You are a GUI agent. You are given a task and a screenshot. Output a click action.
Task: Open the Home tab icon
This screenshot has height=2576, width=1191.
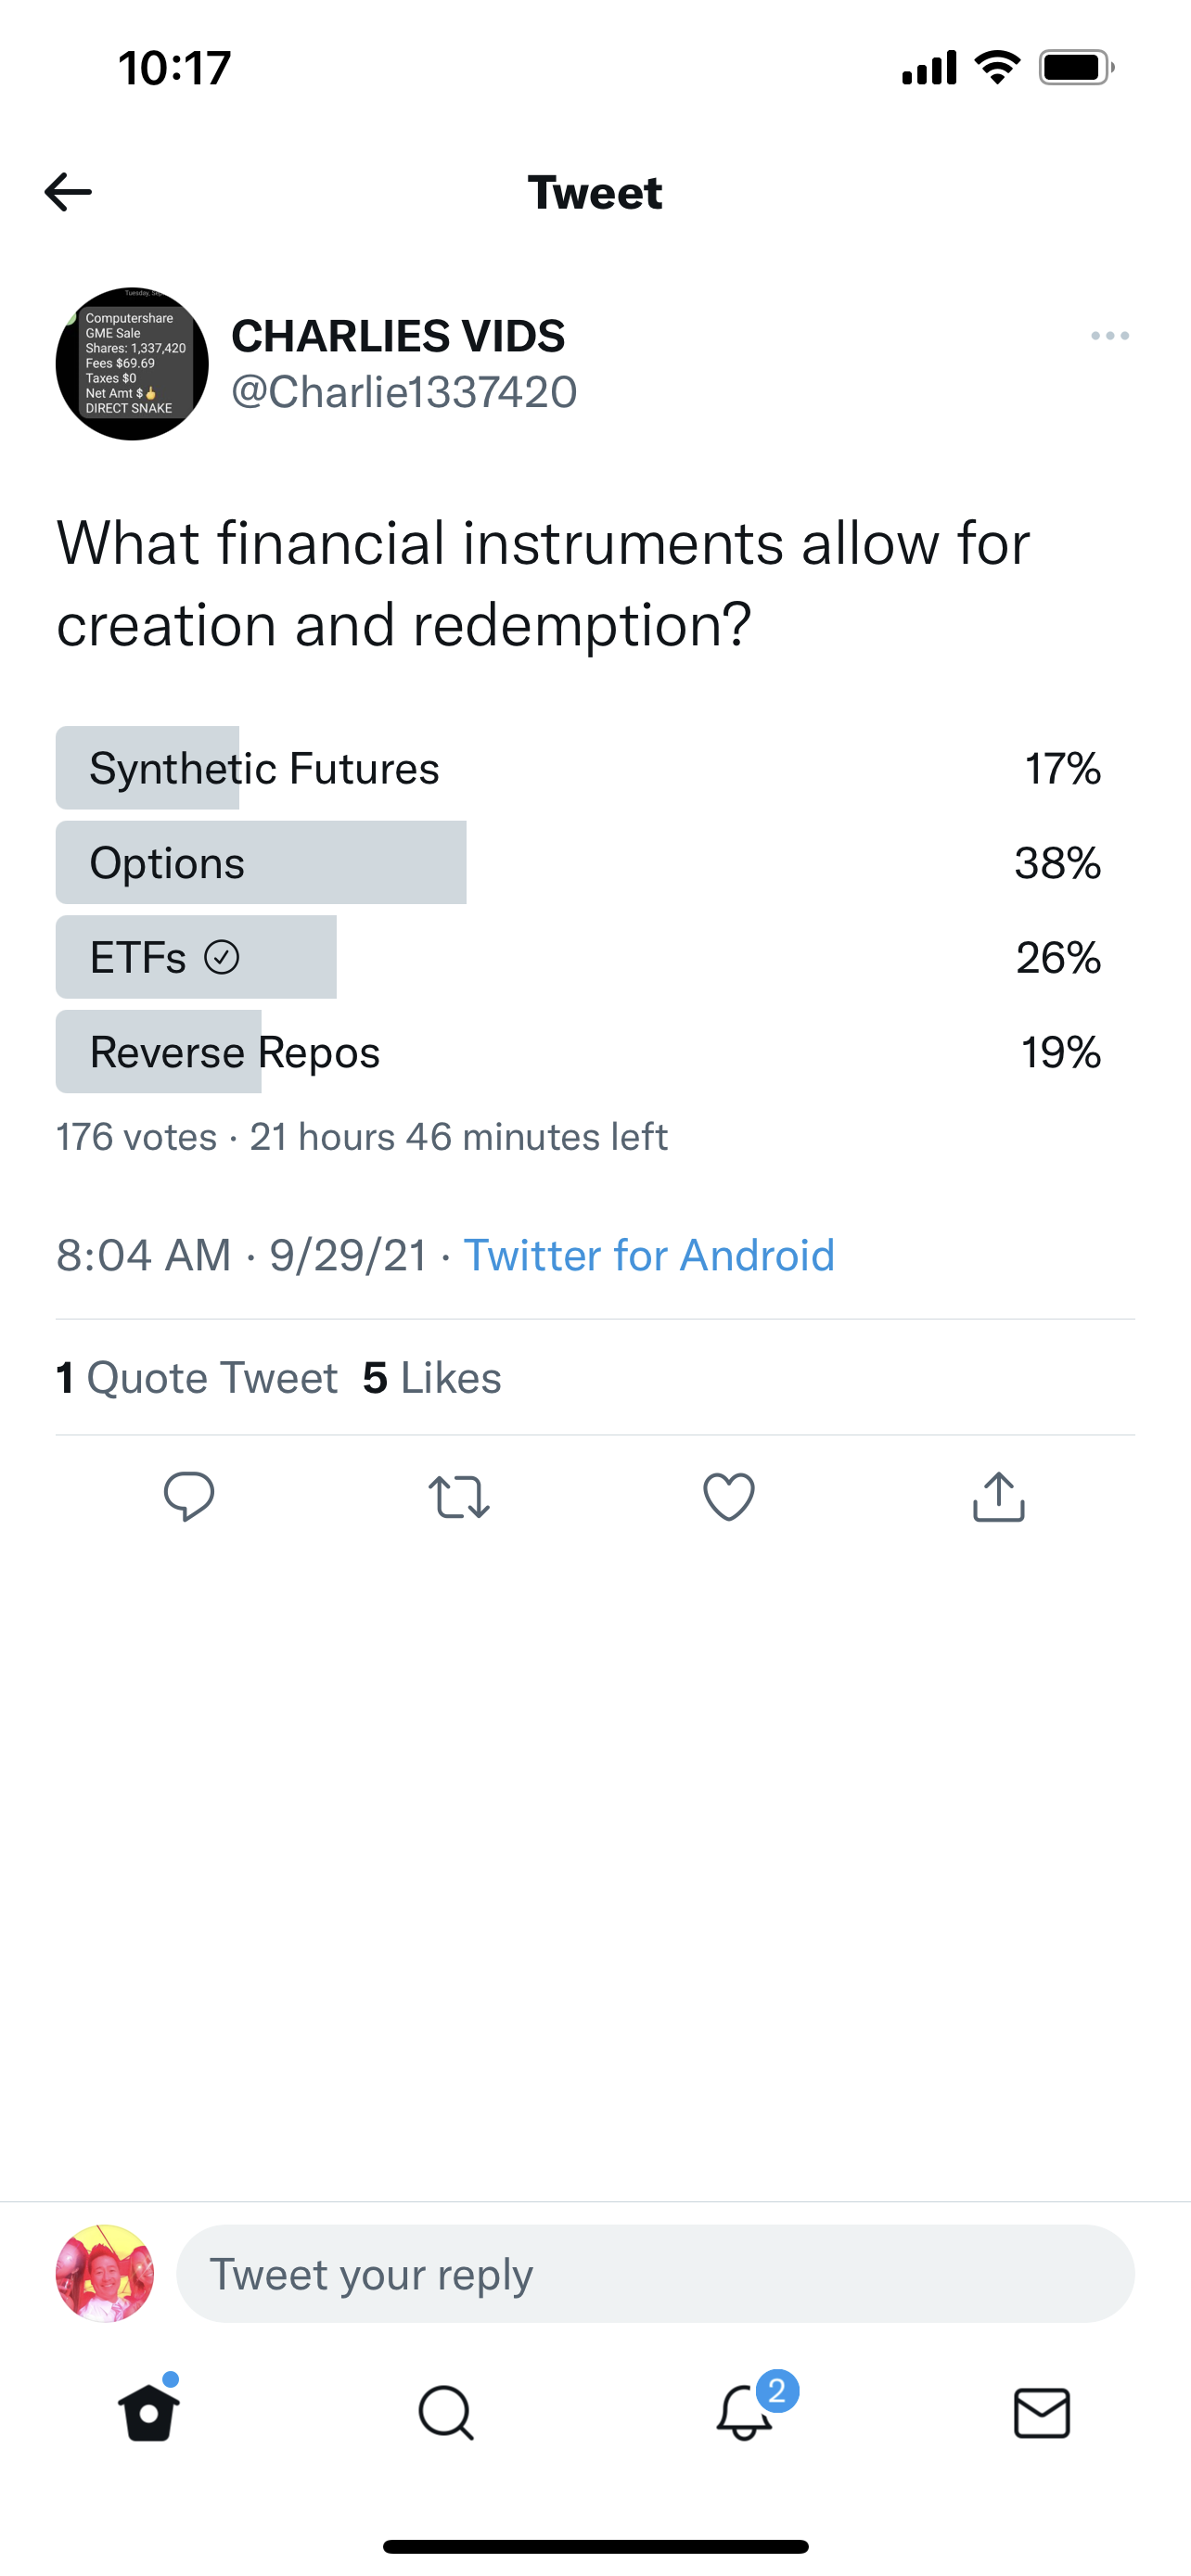149,2413
